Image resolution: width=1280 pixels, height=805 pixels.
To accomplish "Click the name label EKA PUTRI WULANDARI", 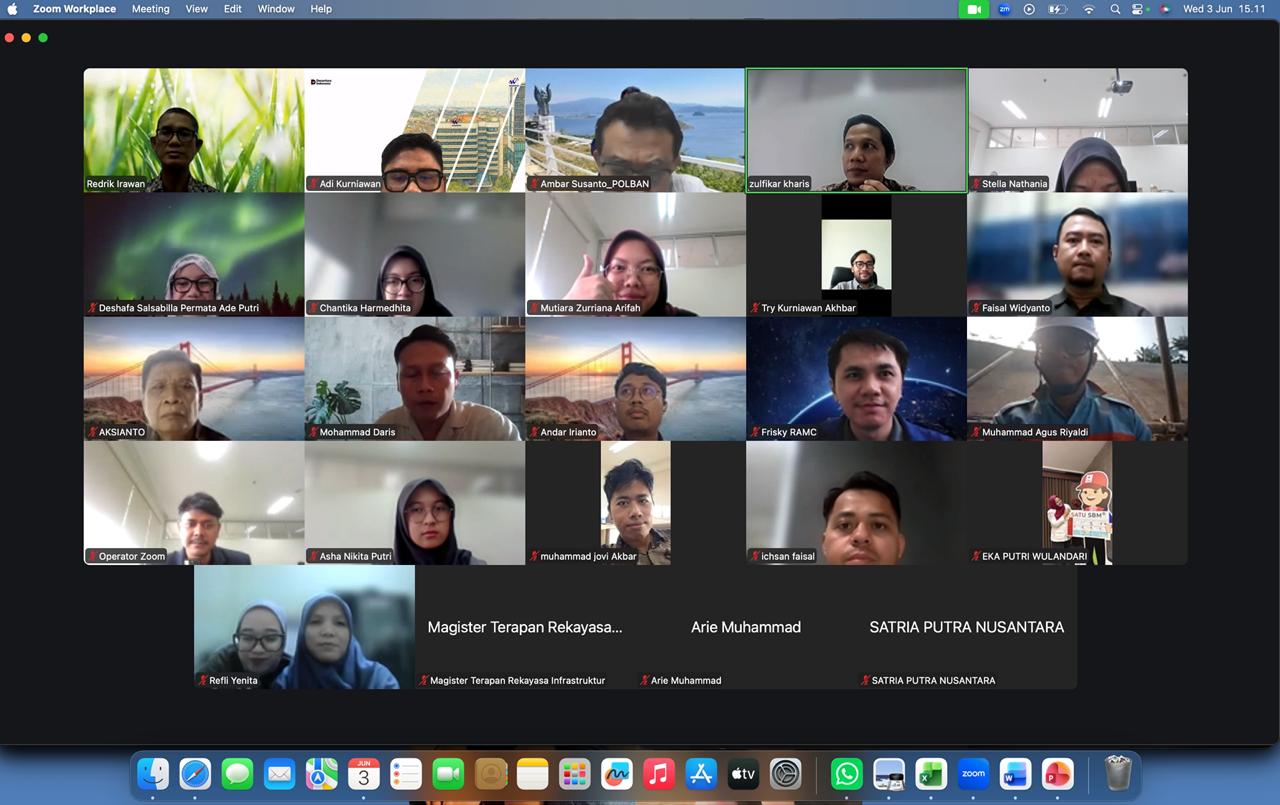I will [1034, 556].
